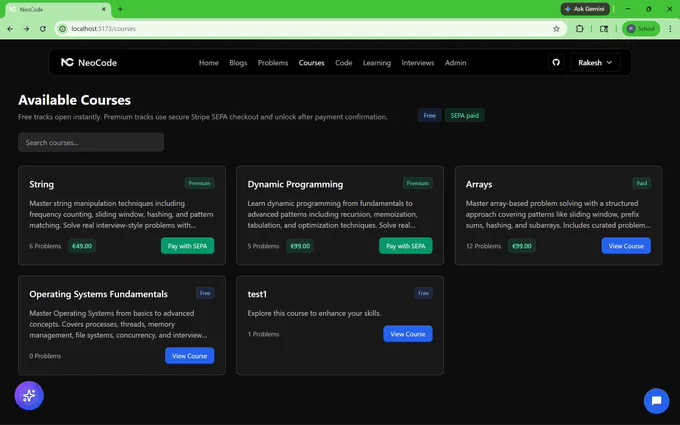680x425 pixels.
Task: Open a new browser tab with plus
Action: click(x=120, y=9)
